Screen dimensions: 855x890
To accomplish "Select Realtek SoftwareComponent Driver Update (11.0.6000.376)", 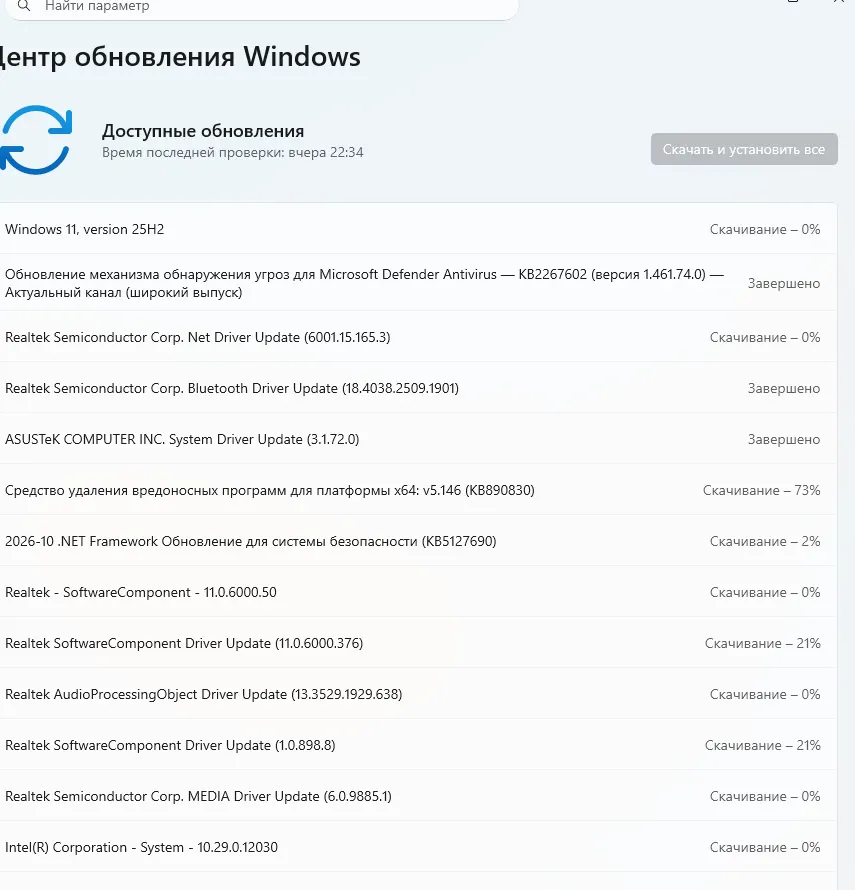I will pyautogui.click(x=418, y=644).
